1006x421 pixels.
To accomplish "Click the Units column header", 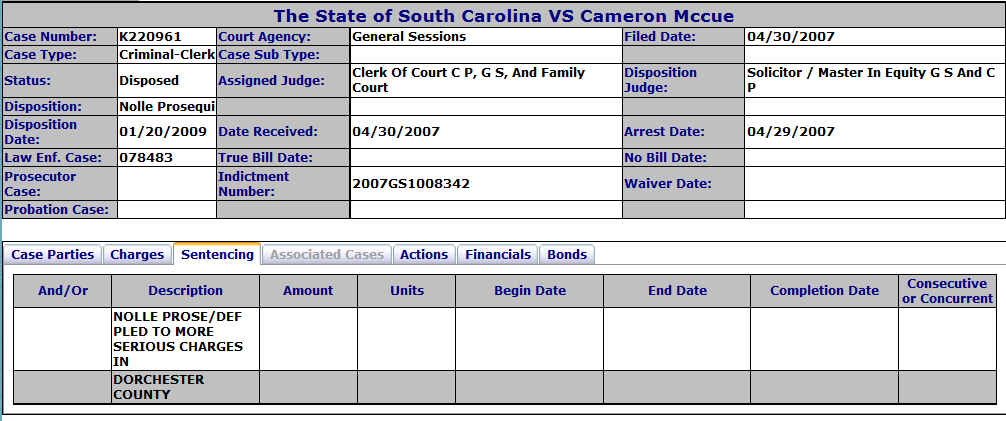I will click(x=407, y=291).
